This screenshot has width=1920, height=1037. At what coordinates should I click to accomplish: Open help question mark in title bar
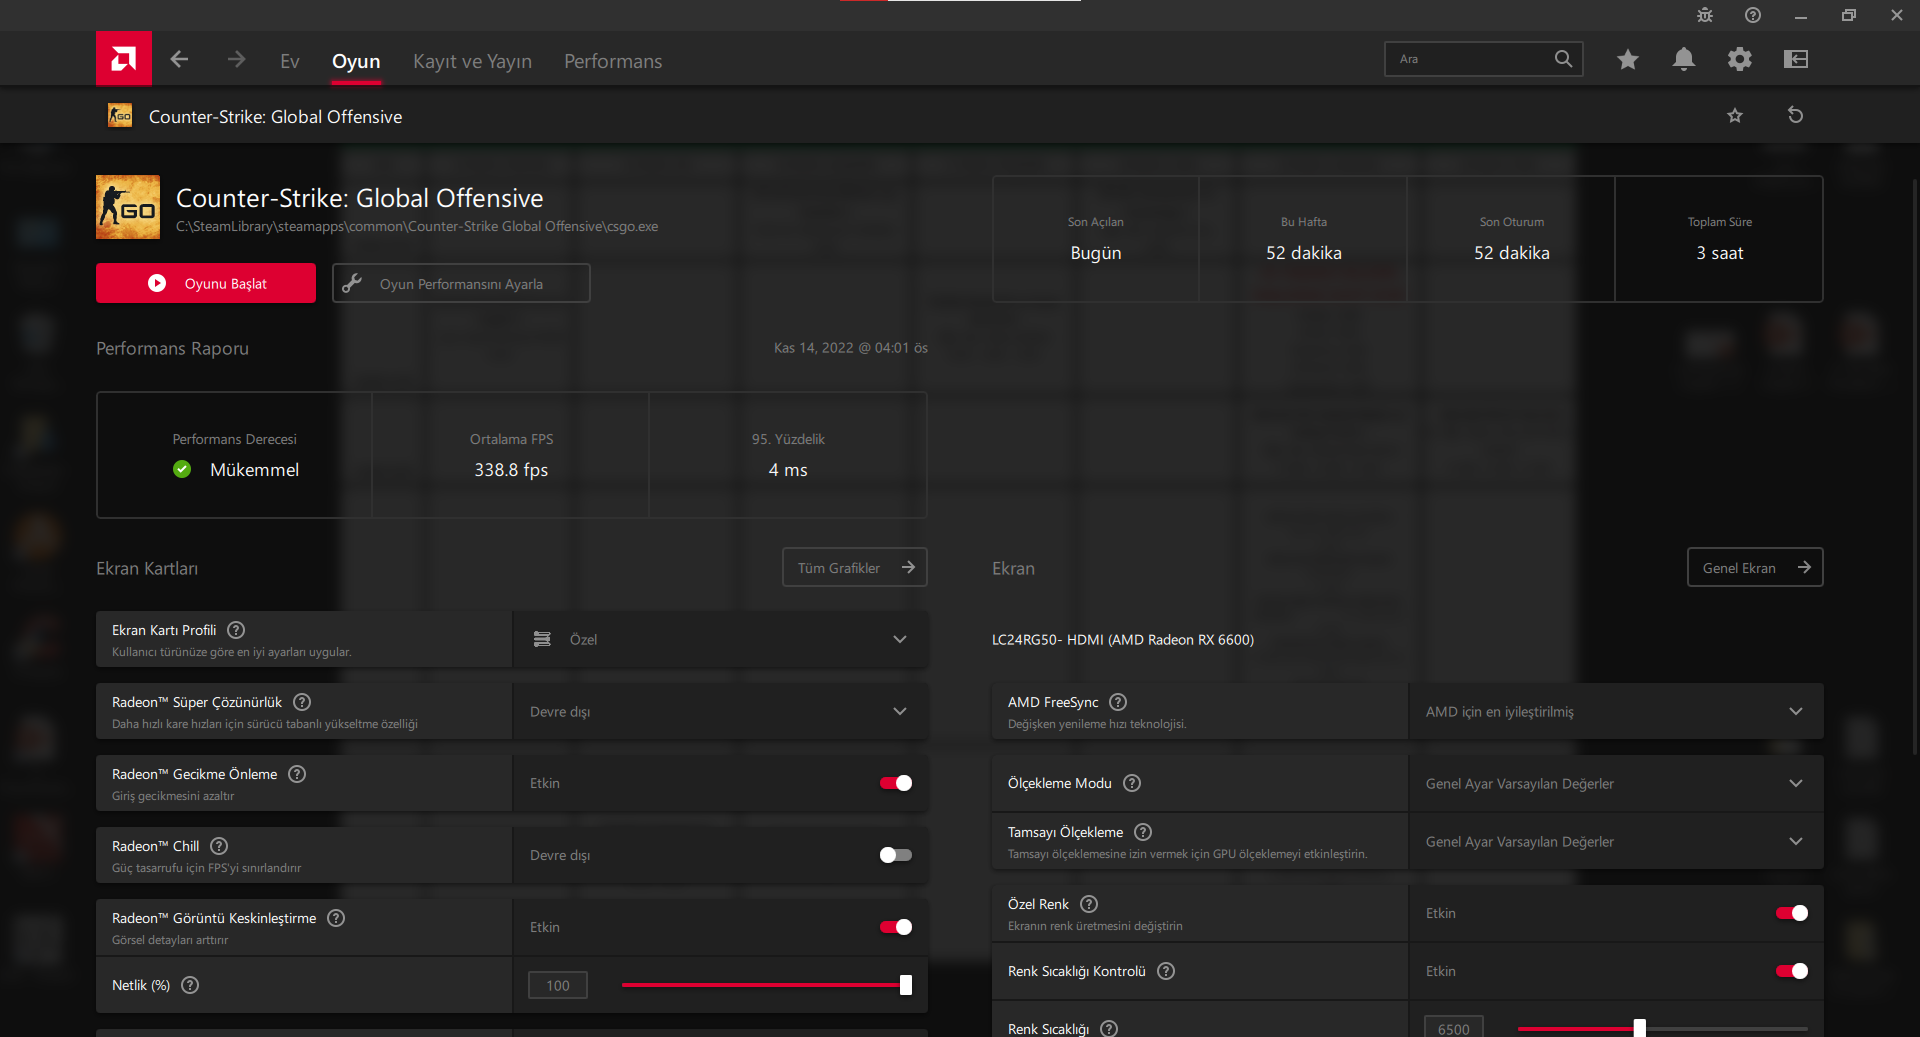pyautogui.click(x=1753, y=15)
